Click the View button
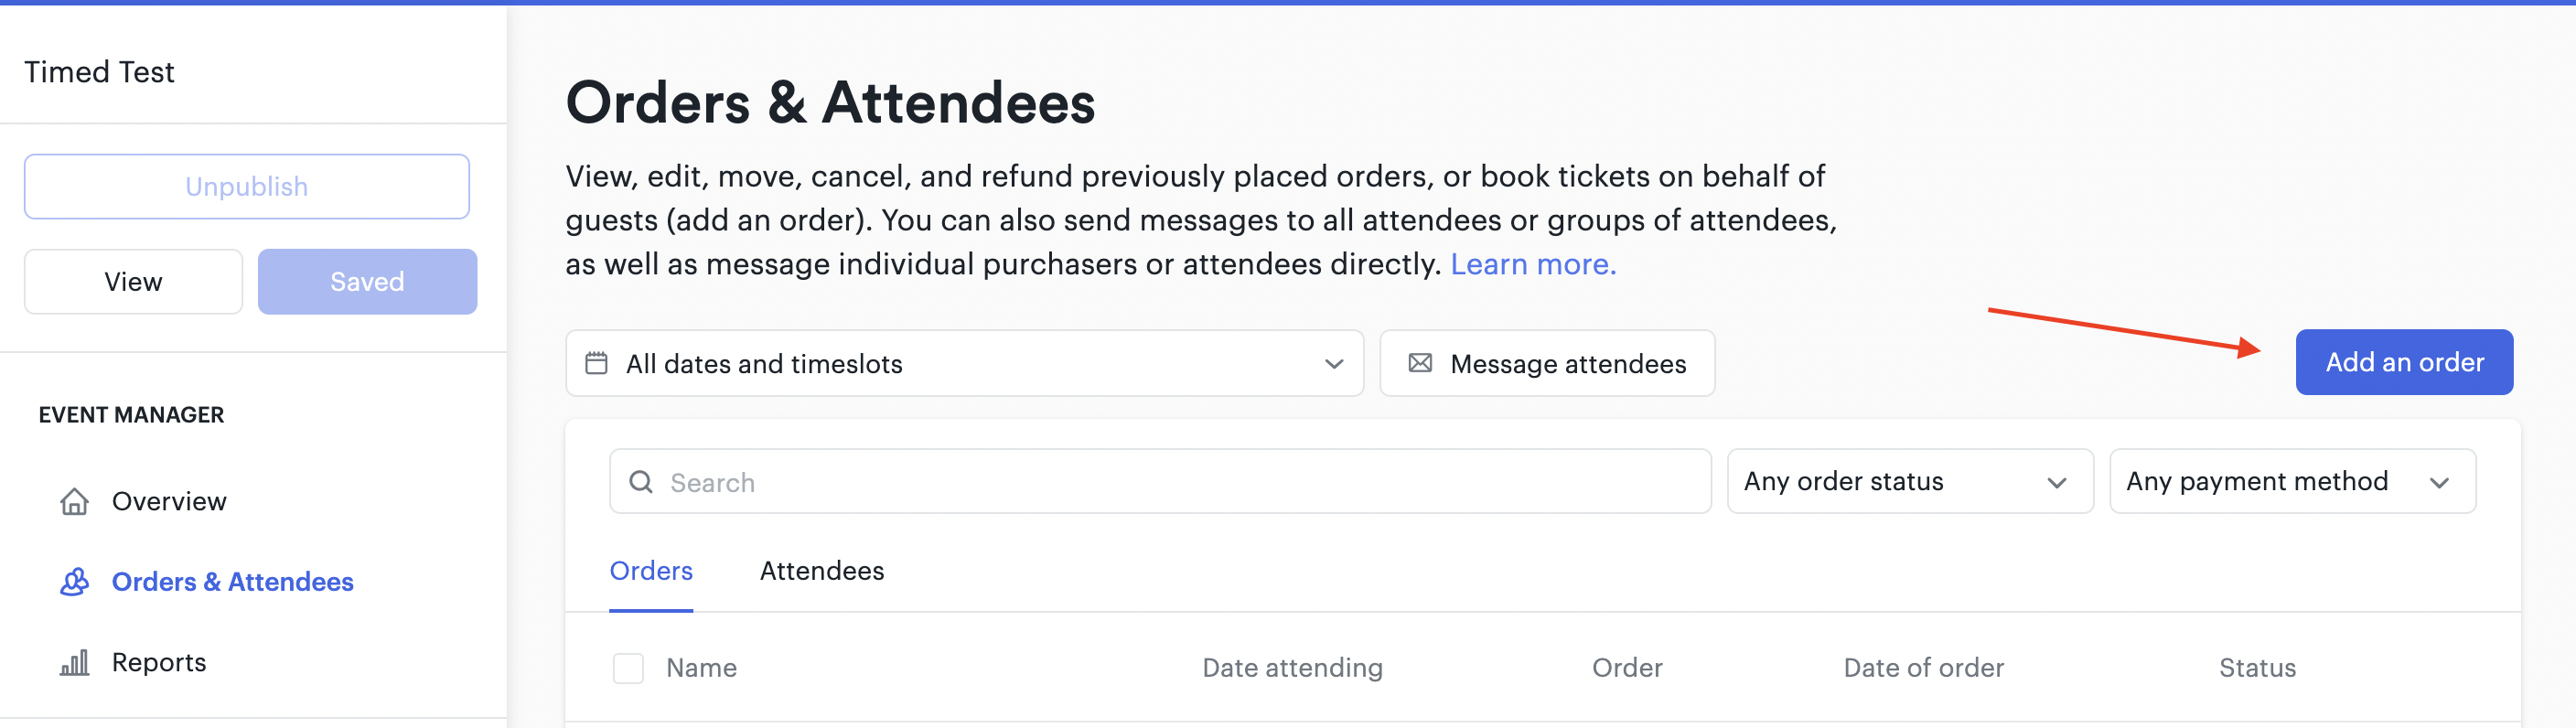The width and height of the screenshot is (2576, 728). [133, 282]
